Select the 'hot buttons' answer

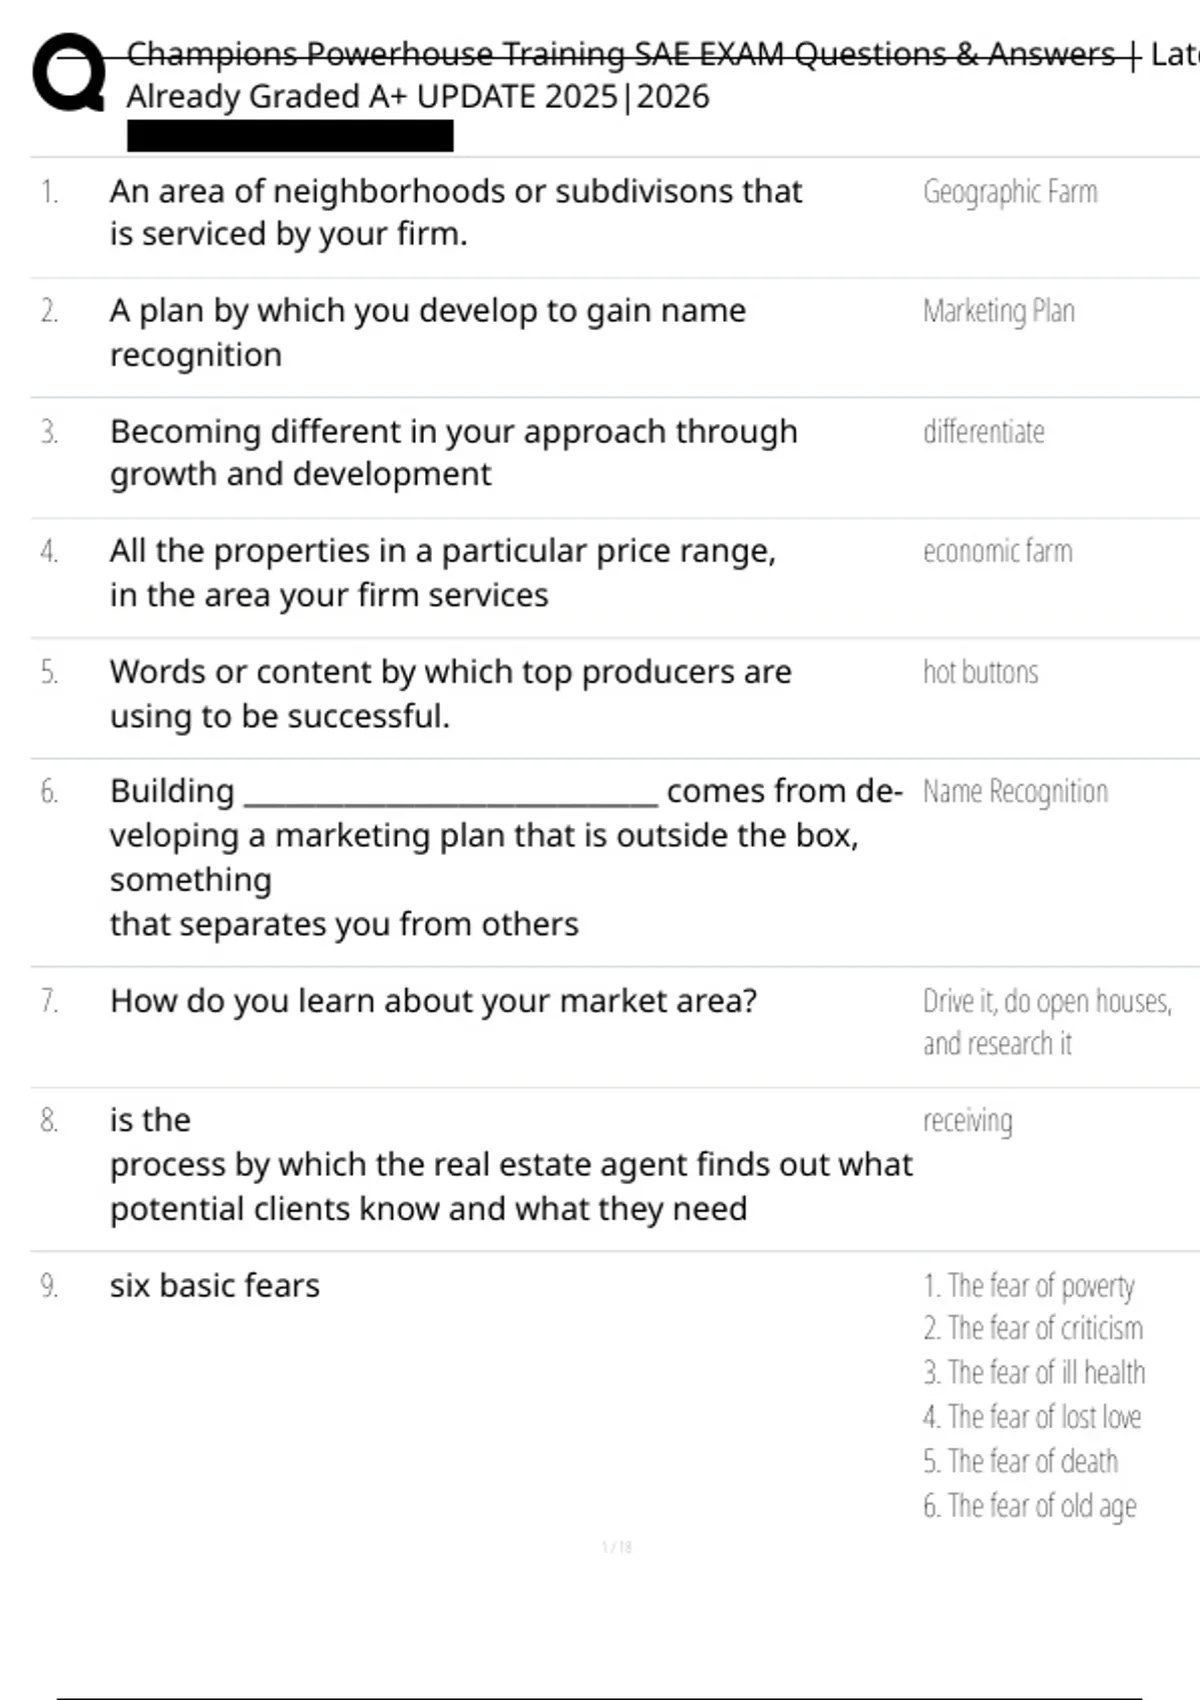pos(981,672)
